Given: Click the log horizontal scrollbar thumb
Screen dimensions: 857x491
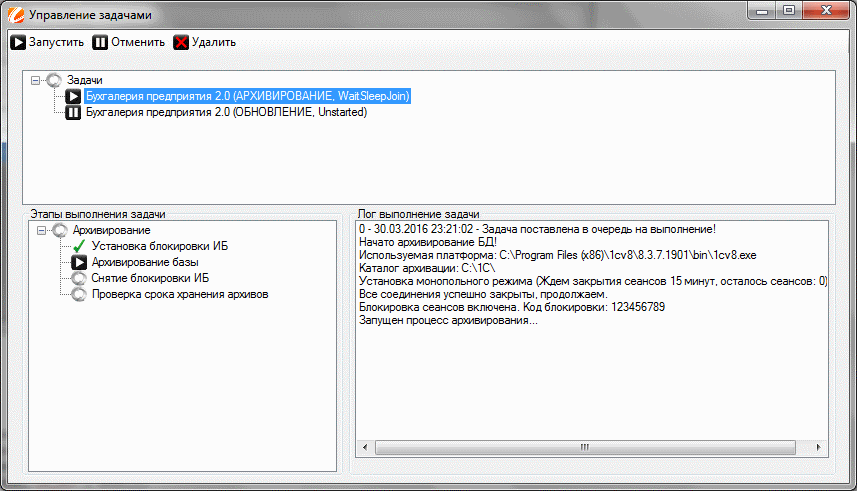Looking at the screenshot, I should (x=585, y=447).
